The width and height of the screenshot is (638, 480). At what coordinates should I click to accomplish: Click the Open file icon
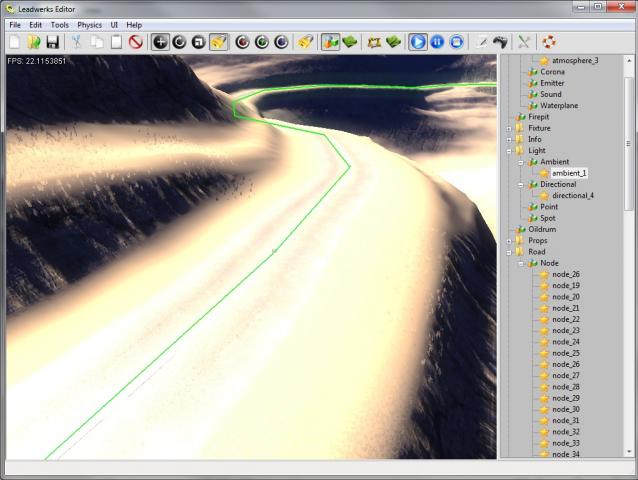coord(34,42)
